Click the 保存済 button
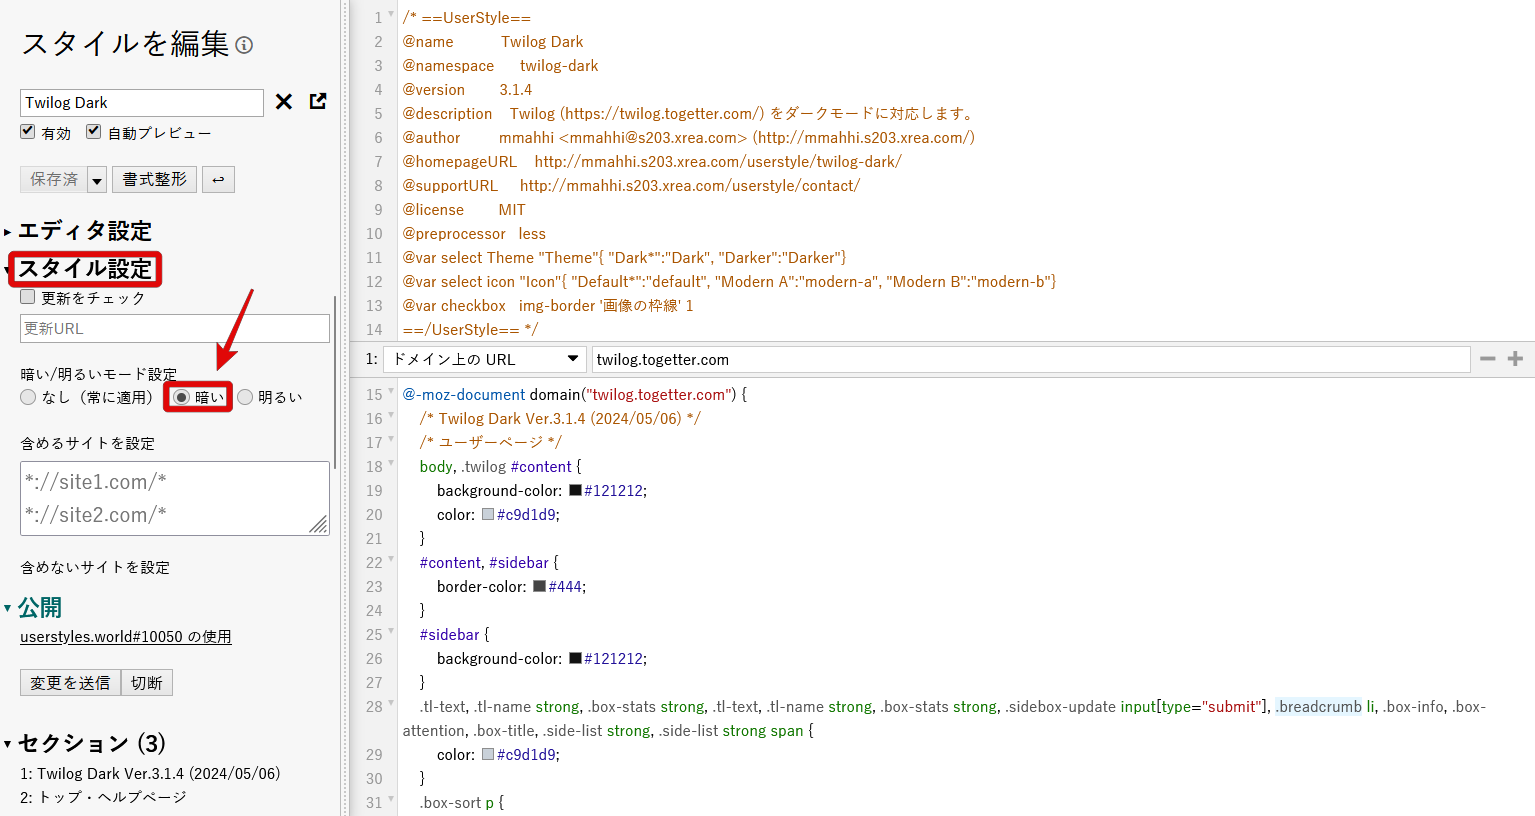 click(x=54, y=180)
